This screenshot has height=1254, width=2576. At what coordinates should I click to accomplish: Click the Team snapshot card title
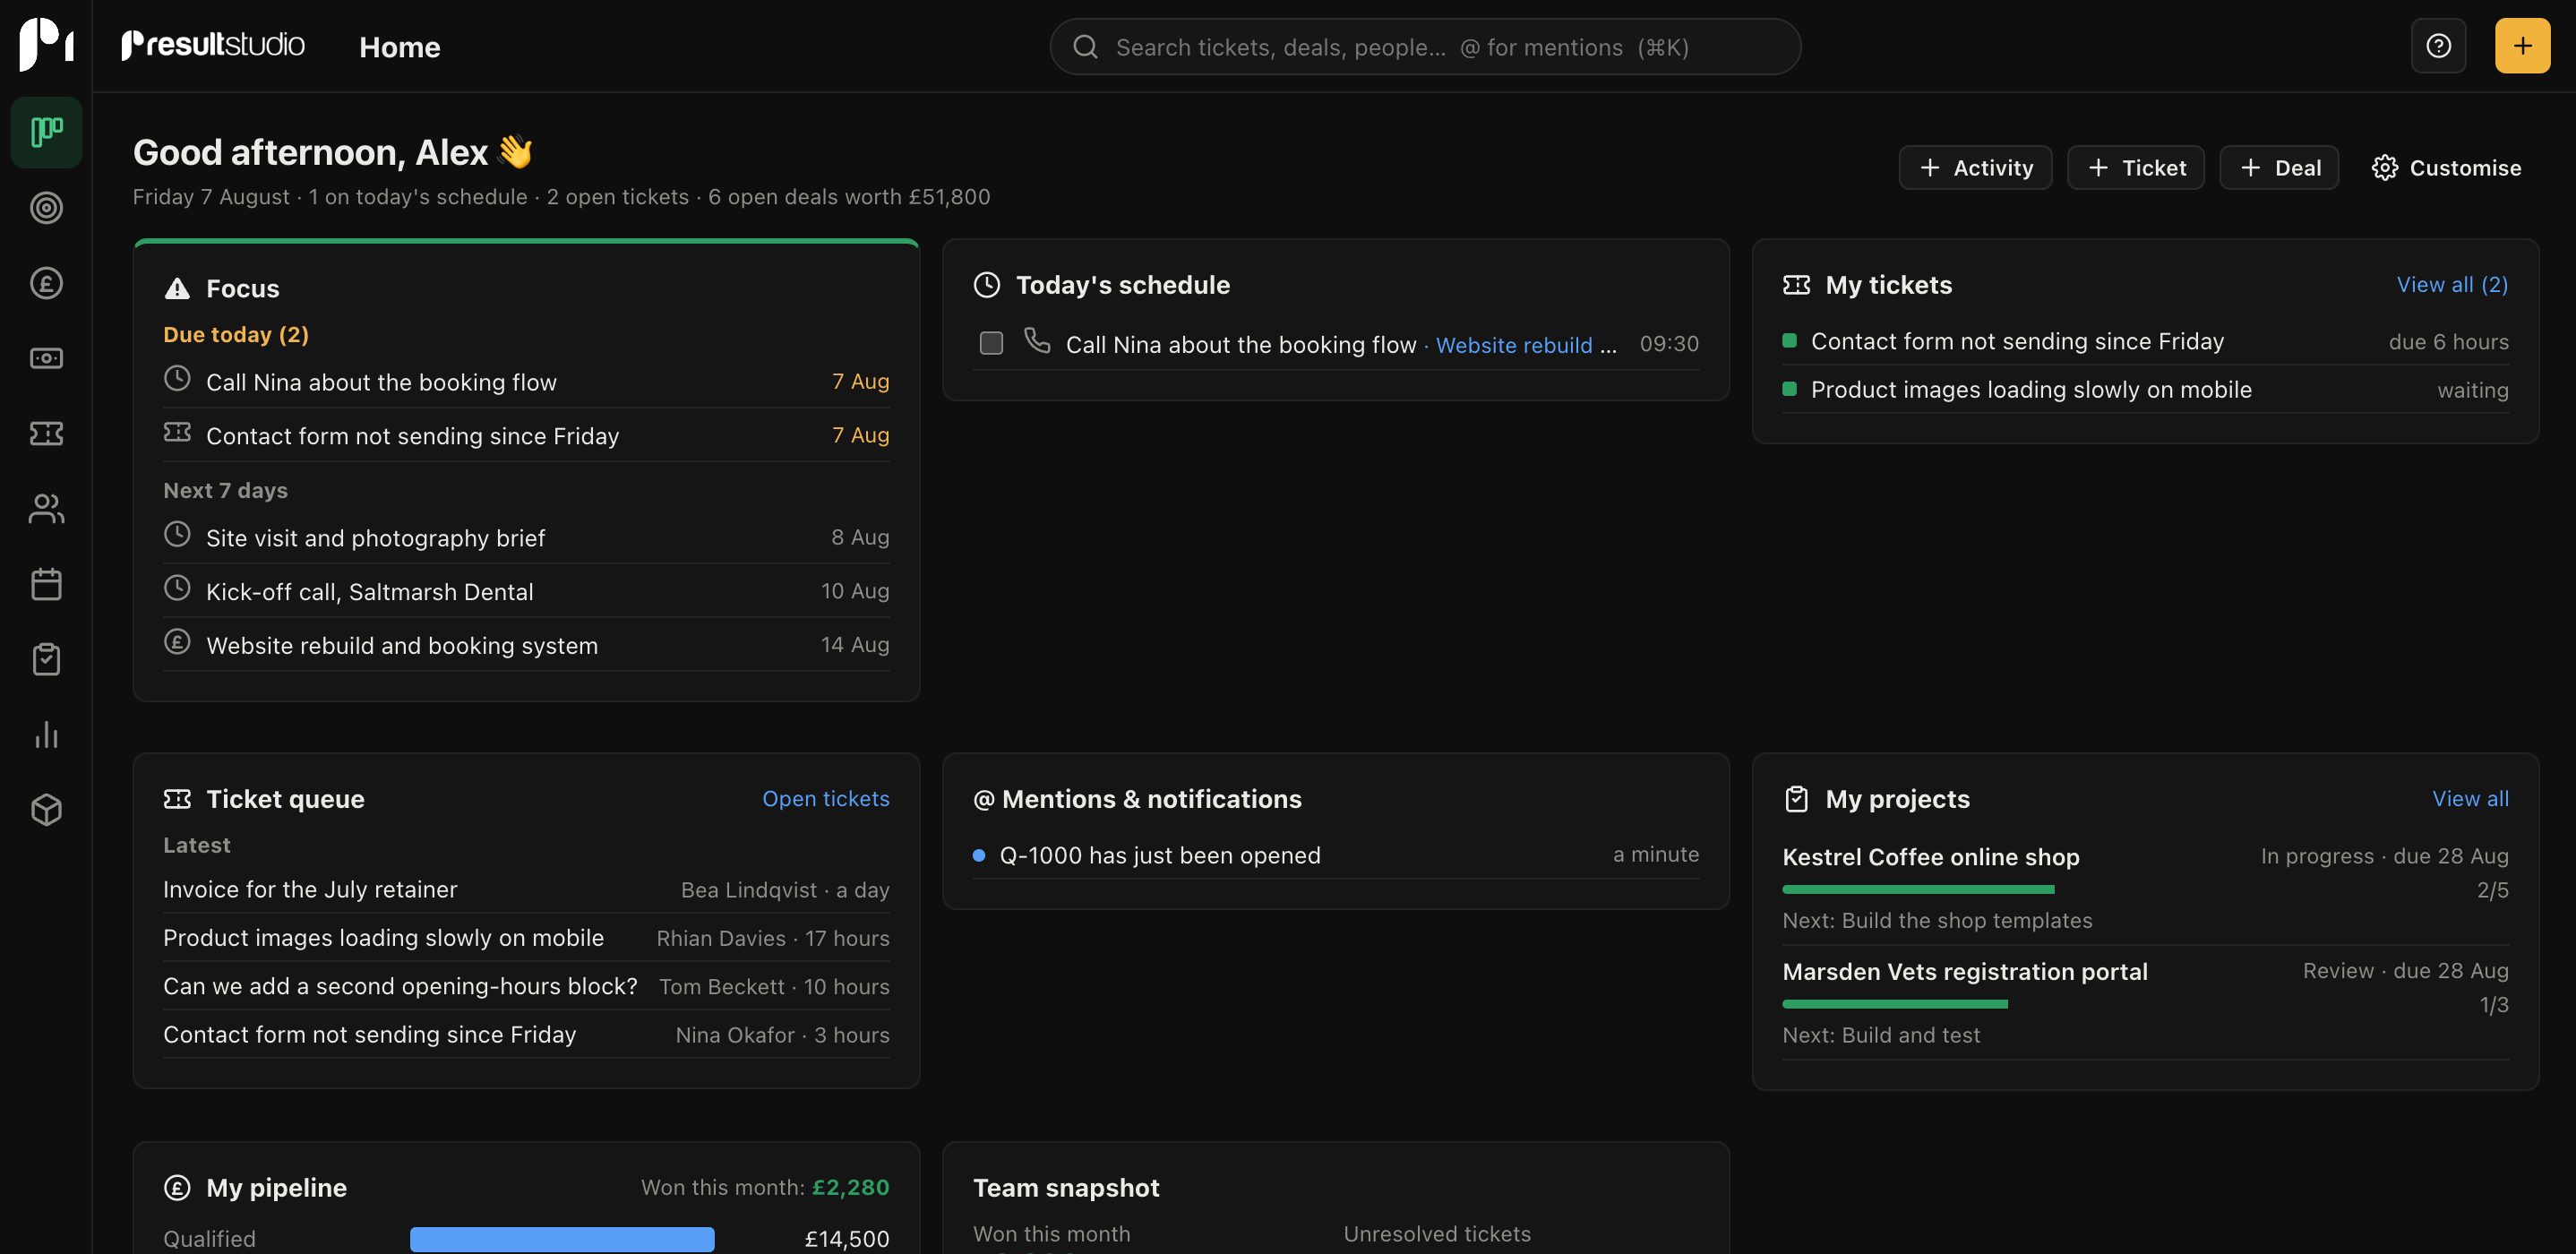(x=1065, y=1188)
